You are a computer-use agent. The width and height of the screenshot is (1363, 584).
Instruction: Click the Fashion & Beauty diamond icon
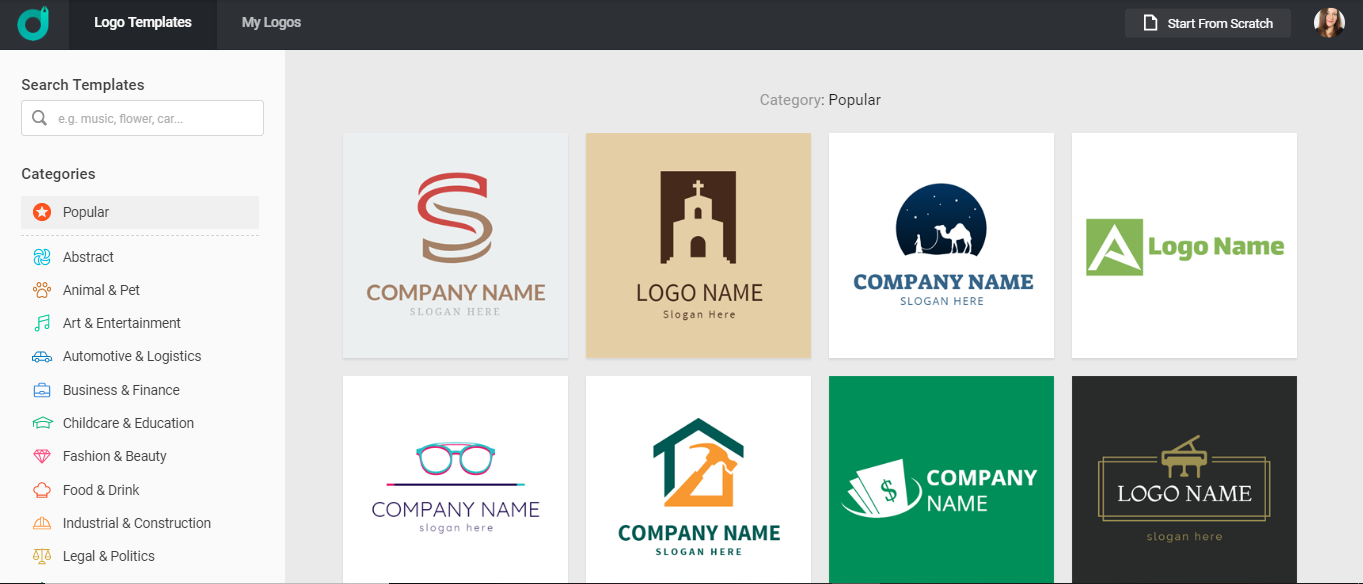pyautogui.click(x=42, y=456)
